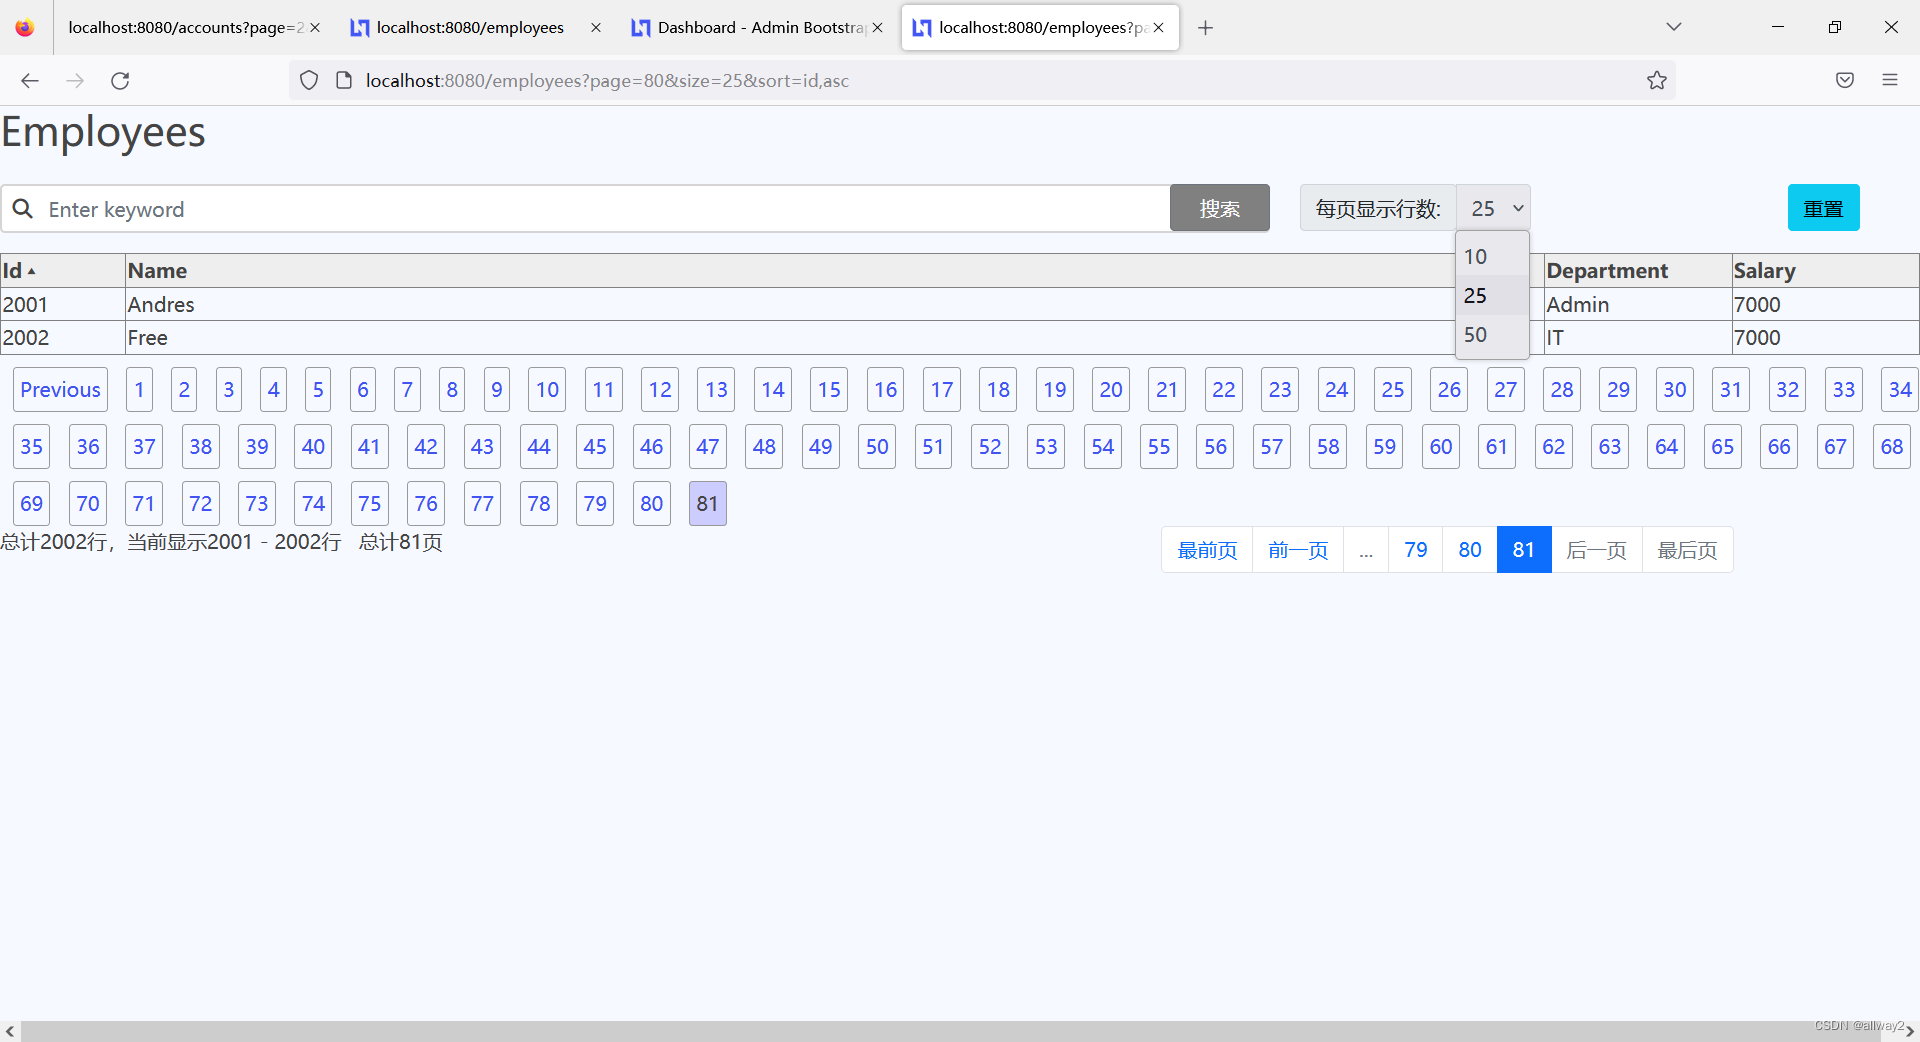Screen dimensions: 1920x1042
Task: Click the 搜索 search button
Action: [1218, 208]
